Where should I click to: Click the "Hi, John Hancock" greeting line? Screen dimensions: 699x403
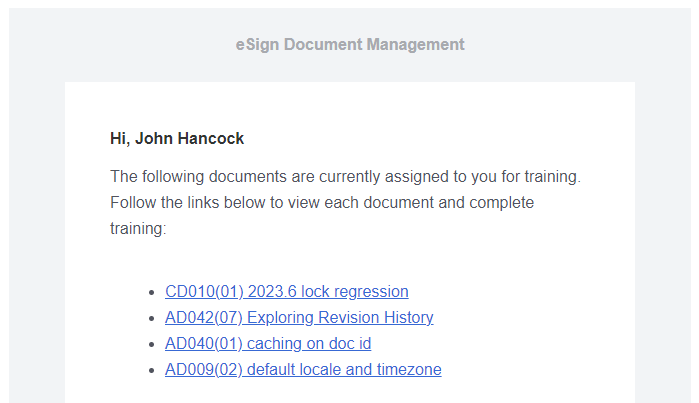pos(177,139)
